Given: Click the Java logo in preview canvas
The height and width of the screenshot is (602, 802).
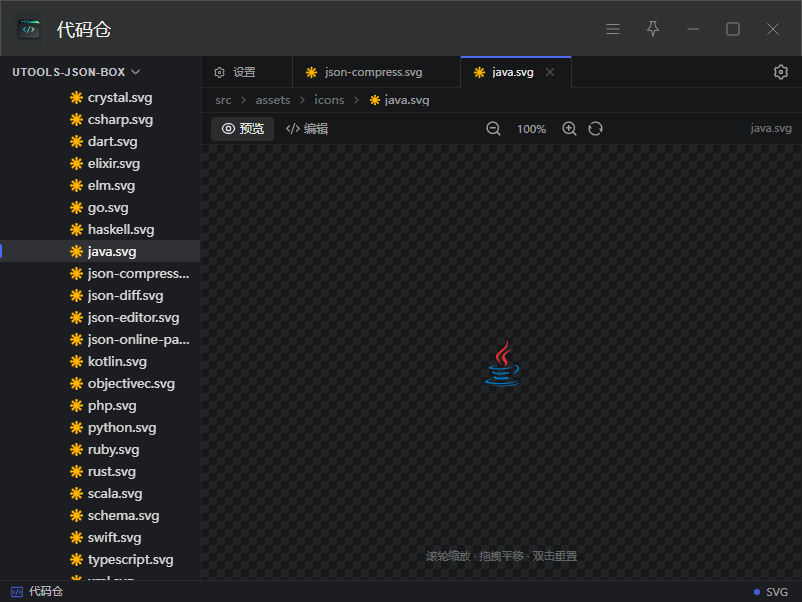Looking at the screenshot, I should point(502,364).
